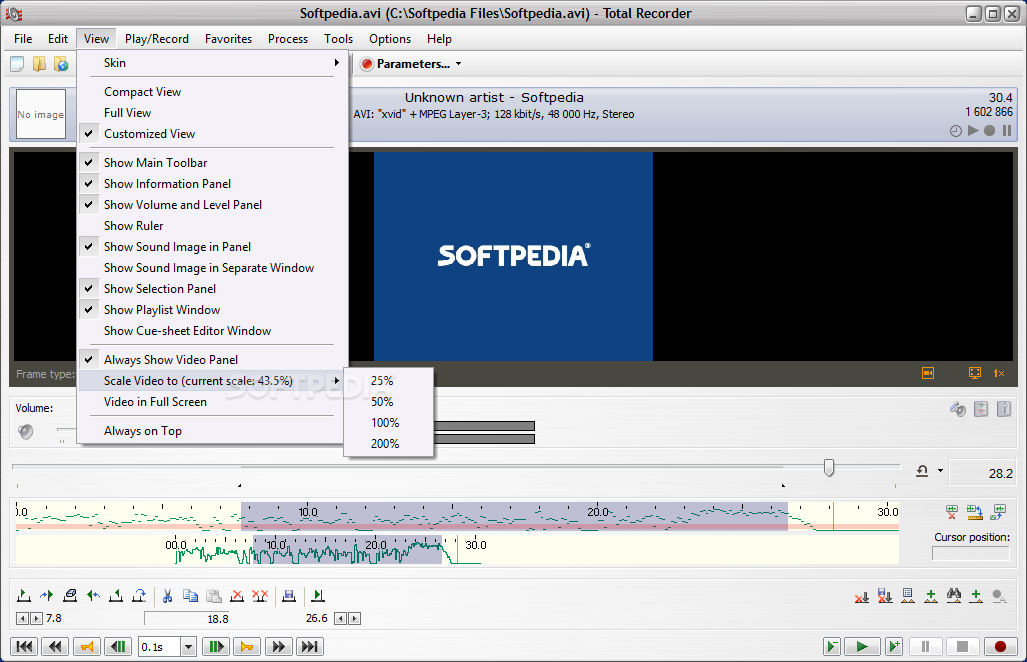Toggle Show Sound Image in Panel
This screenshot has width=1027, height=662.
tap(213, 246)
